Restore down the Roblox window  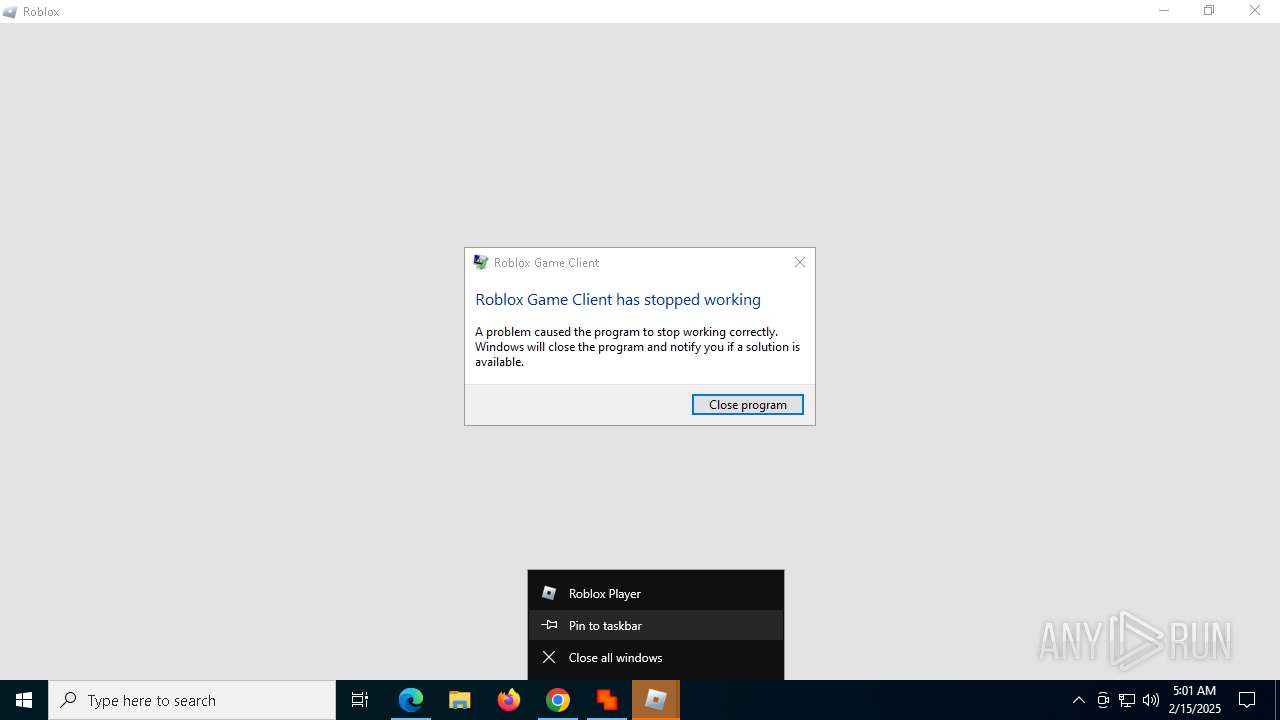[1209, 11]
